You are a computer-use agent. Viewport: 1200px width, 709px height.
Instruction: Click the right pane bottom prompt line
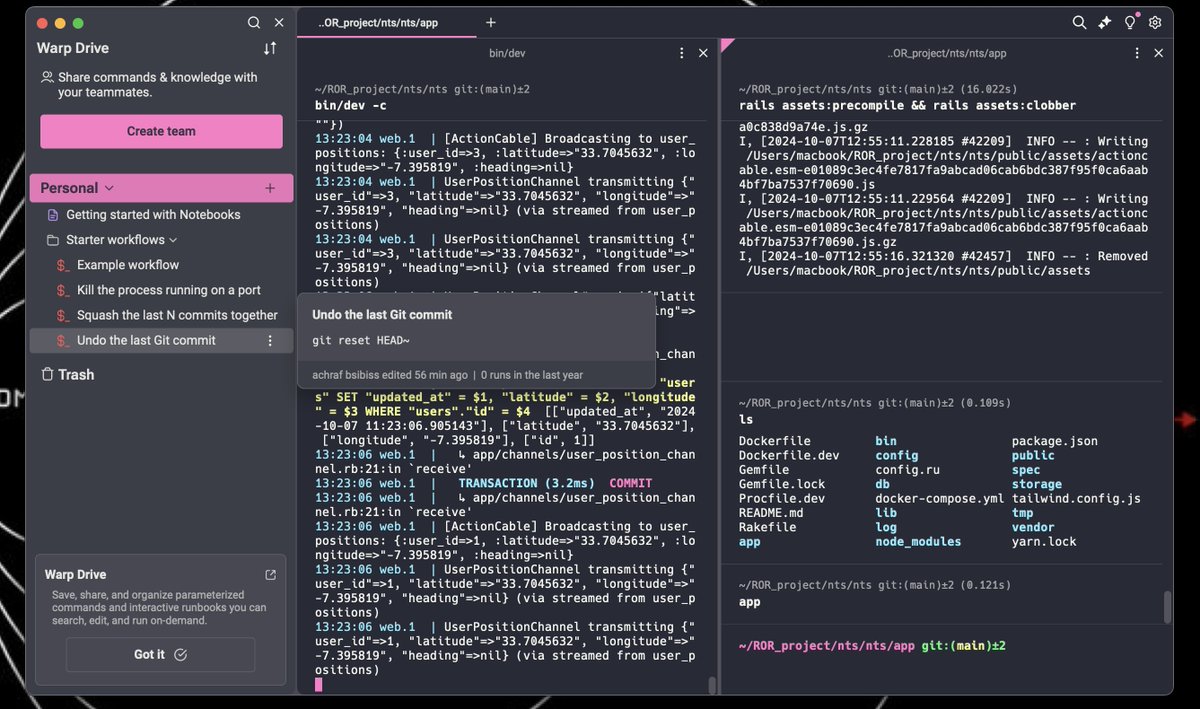click(x=872, y=646)
